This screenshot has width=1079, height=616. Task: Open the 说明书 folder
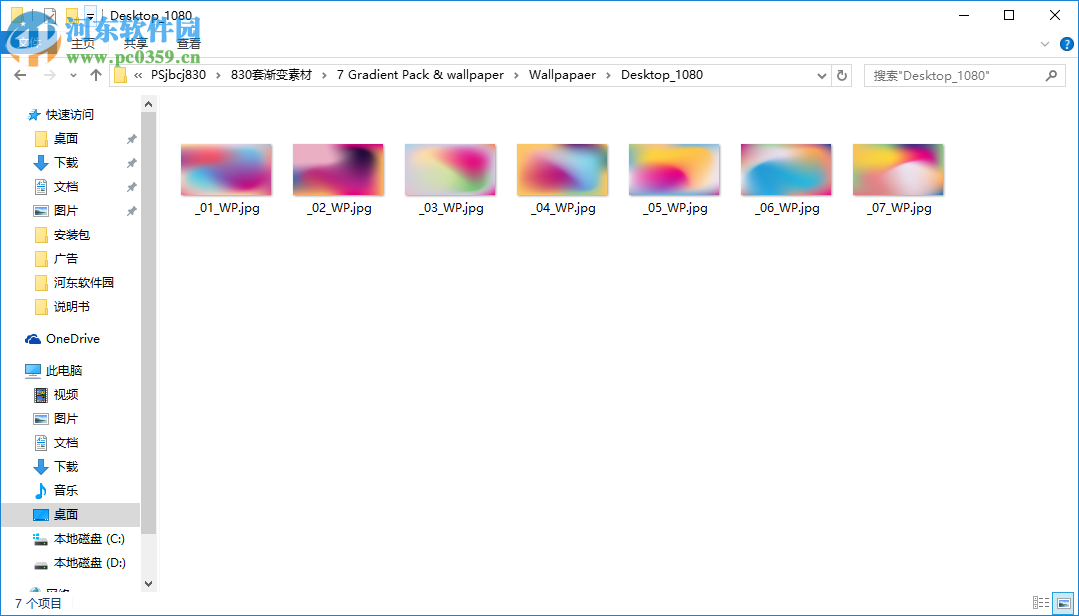(x=72, y=307)
